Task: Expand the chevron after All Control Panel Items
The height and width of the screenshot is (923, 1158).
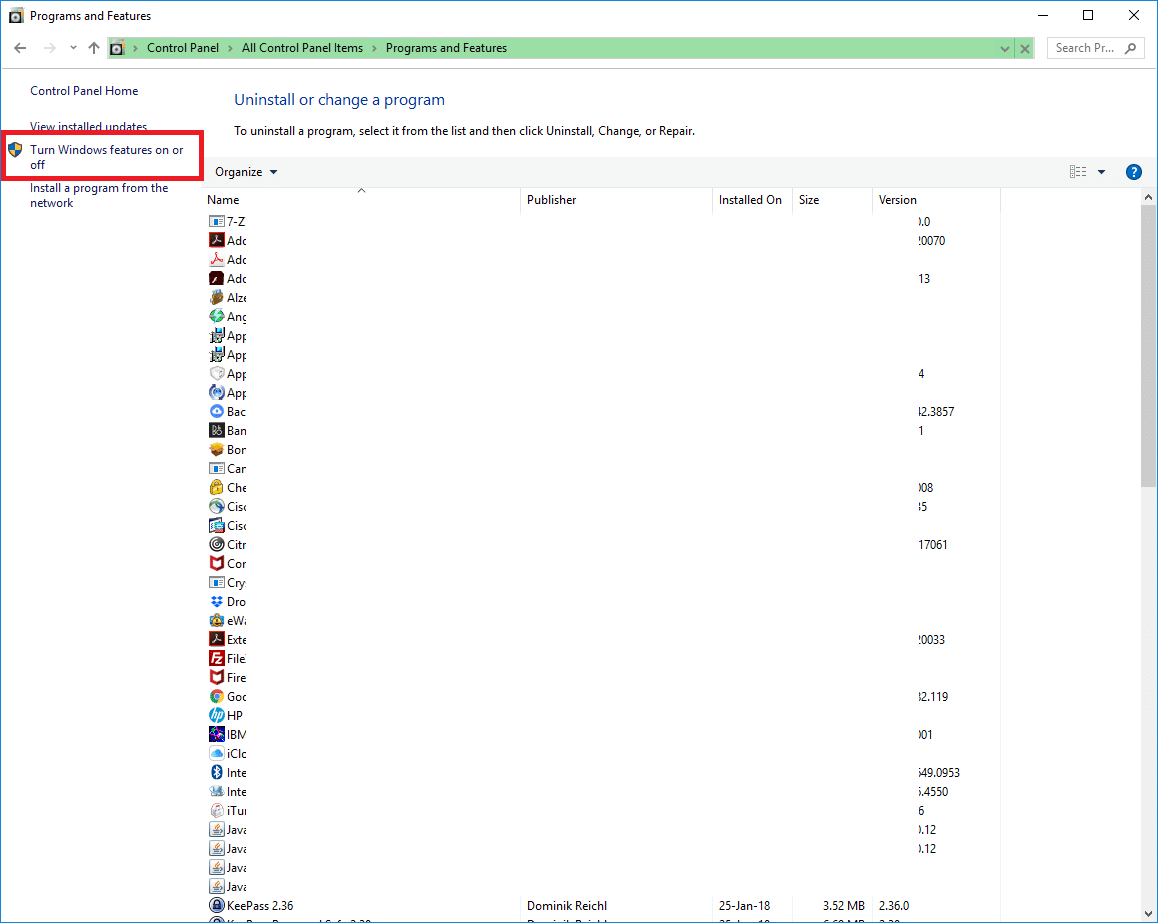Action: point(374,48)
